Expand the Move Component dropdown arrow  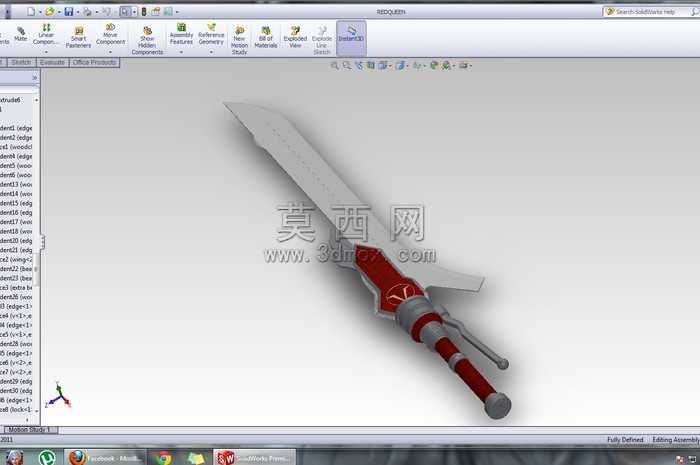point(110,52)
